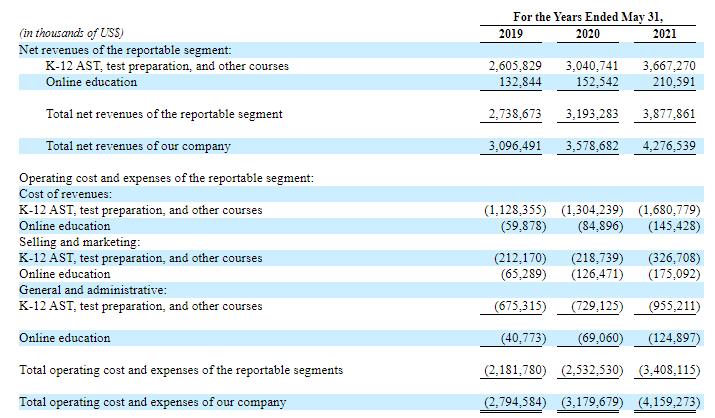Select company total expense (4,159,273)
Screen dimensions: 715x418
[x=669, y=402]
